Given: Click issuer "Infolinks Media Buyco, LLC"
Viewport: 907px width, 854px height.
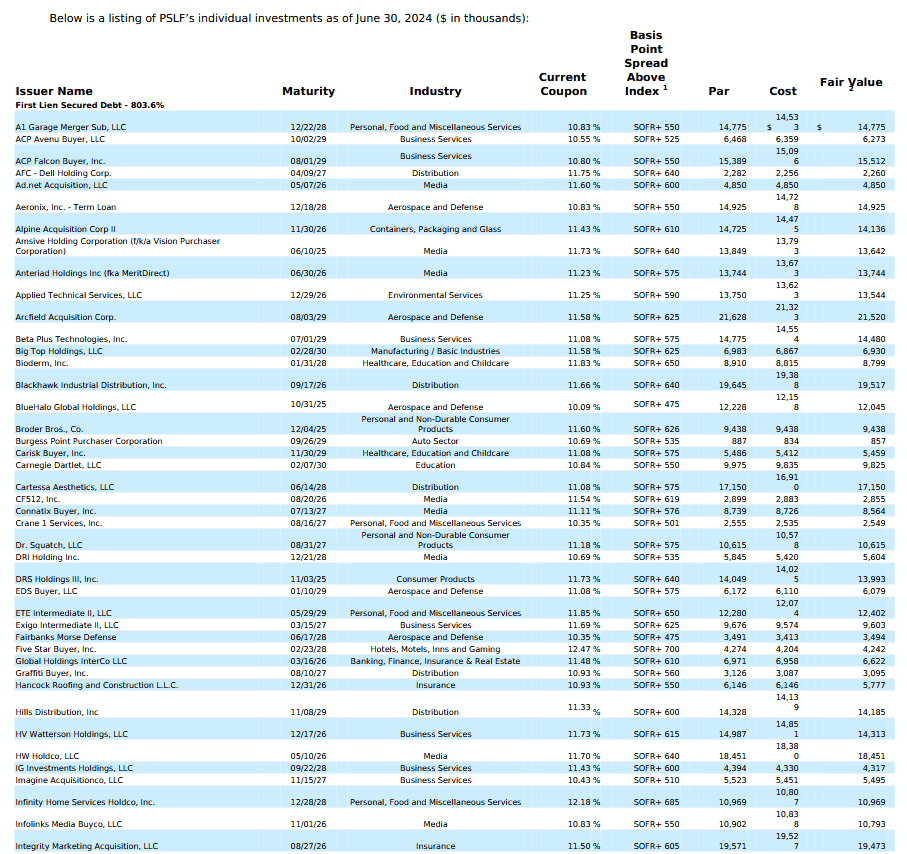Looking at the screenshot, I should (68, 825).
